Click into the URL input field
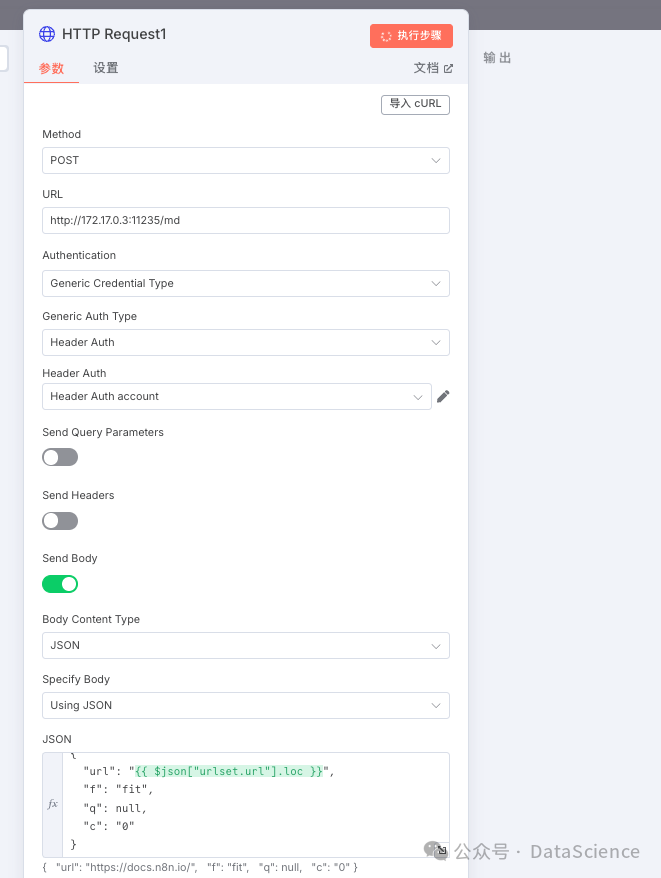Screen dimensions: 661x878 pos(246,221)
